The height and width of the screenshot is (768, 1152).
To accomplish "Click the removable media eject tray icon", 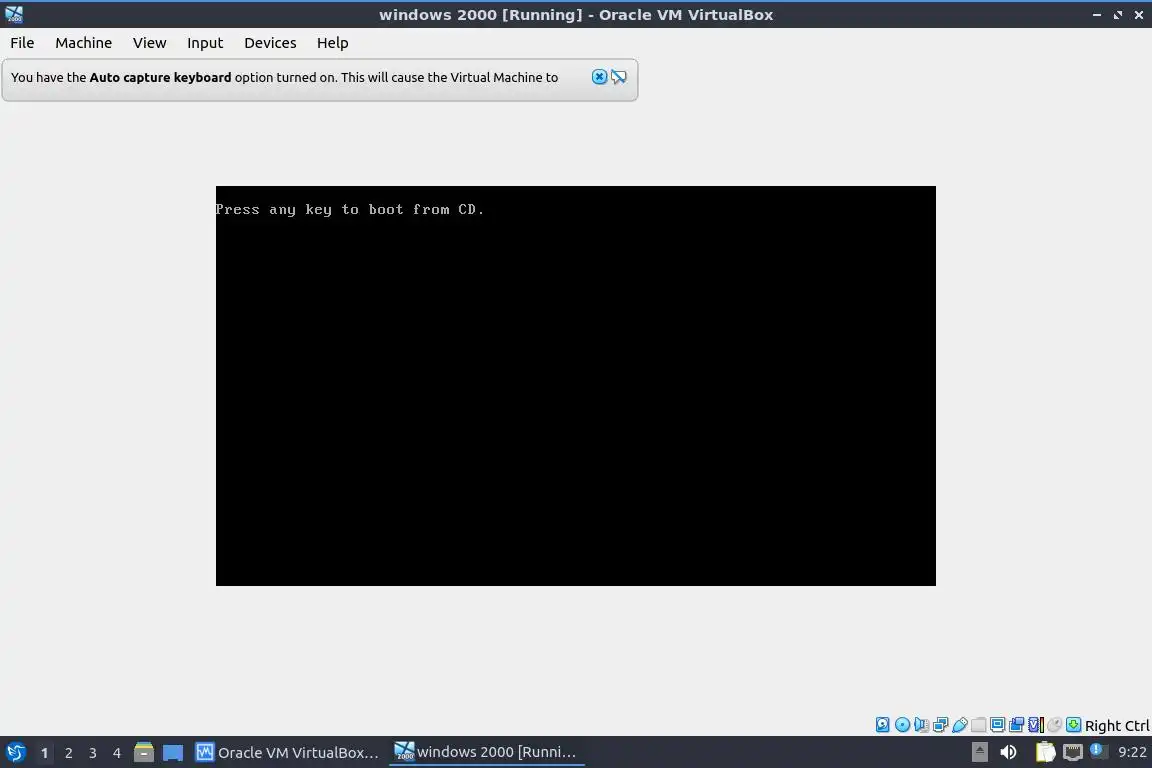I will [979, 752].
